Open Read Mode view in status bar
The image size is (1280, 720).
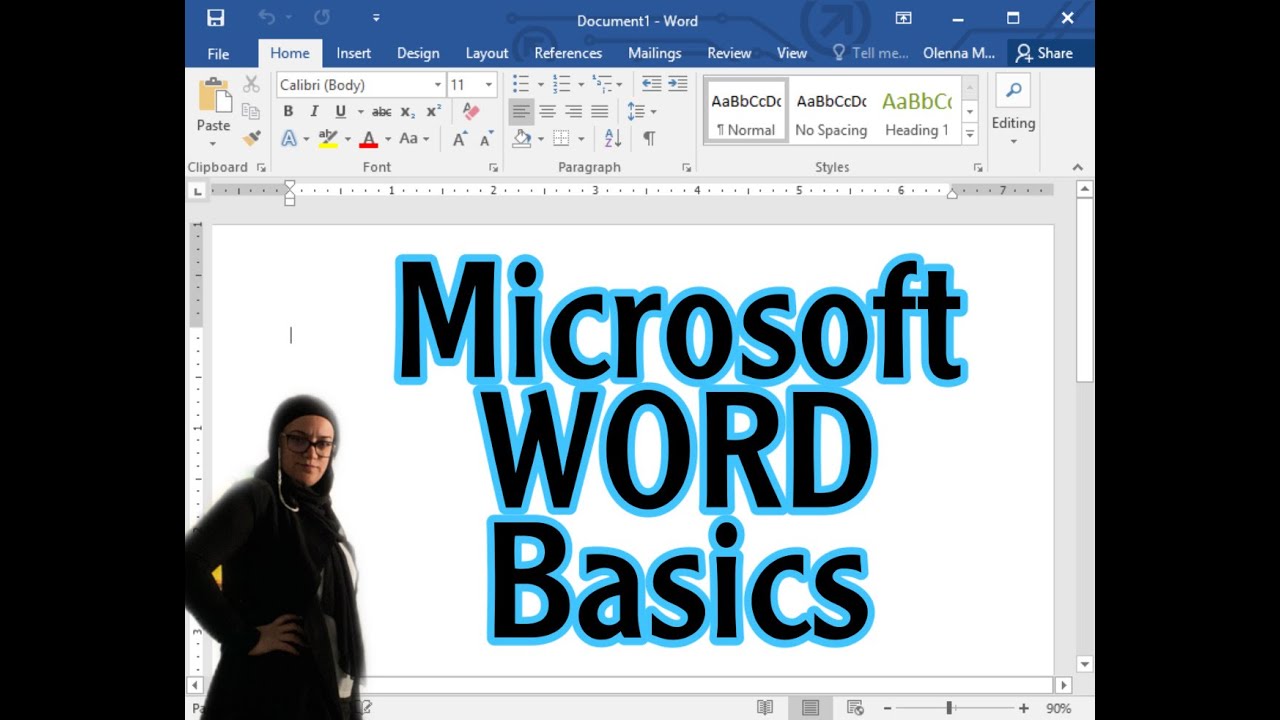click(765, 707)
